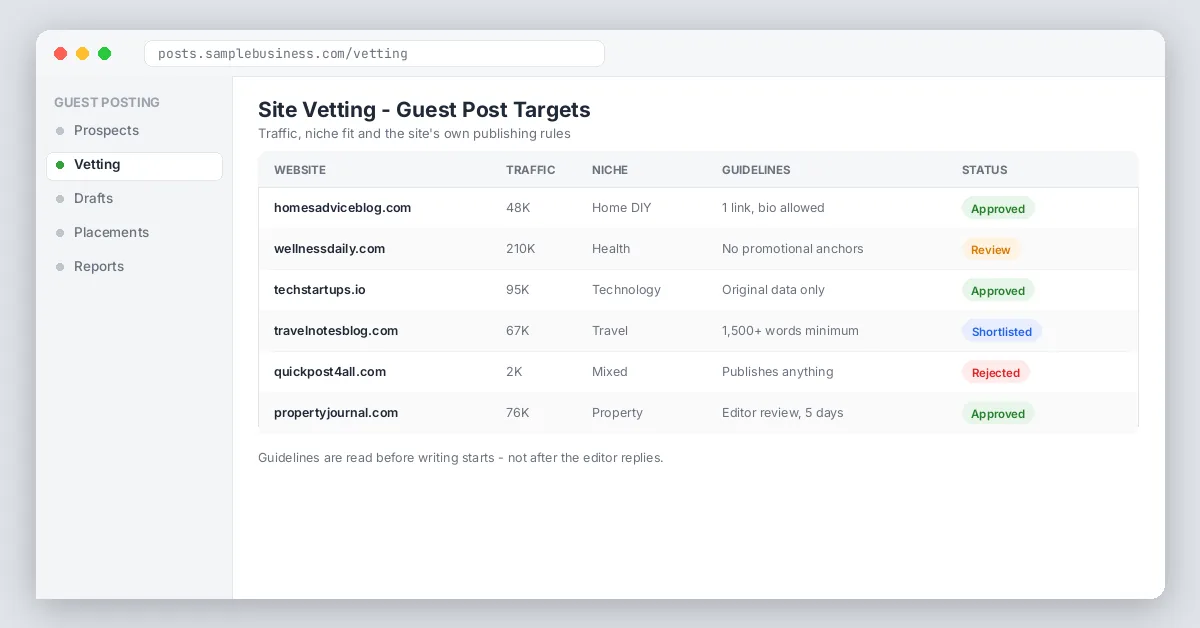
Task: Click the yellow minimize window button
Action: (x=82, y=54)
